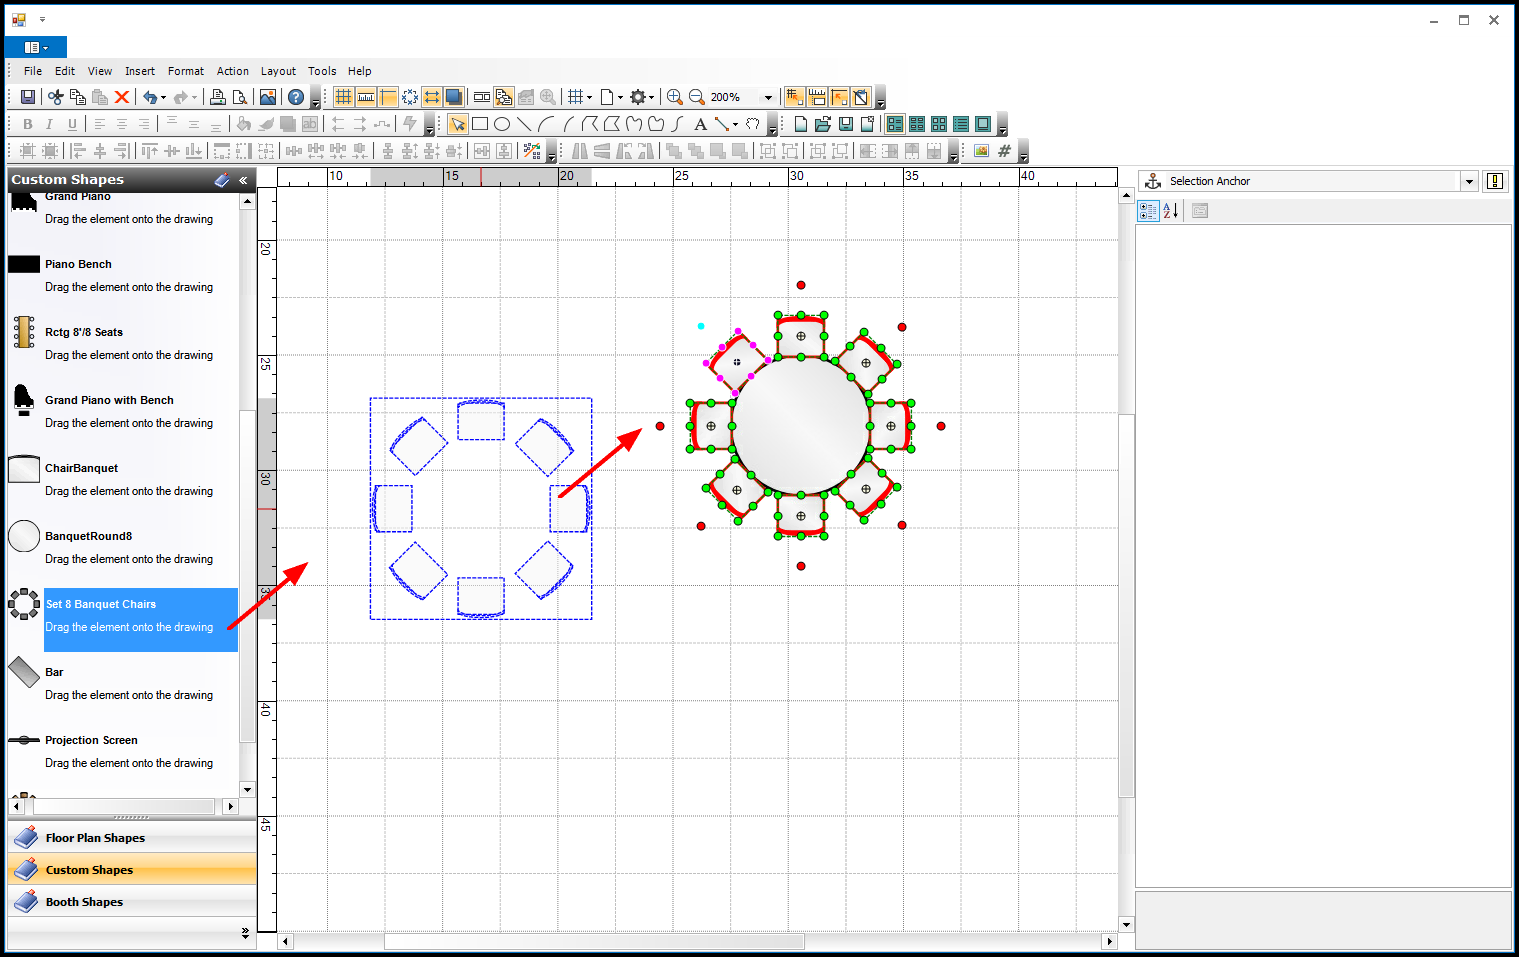Toggle the grid display button
This screenshot has width=1519, height=957.
[344, 97]
